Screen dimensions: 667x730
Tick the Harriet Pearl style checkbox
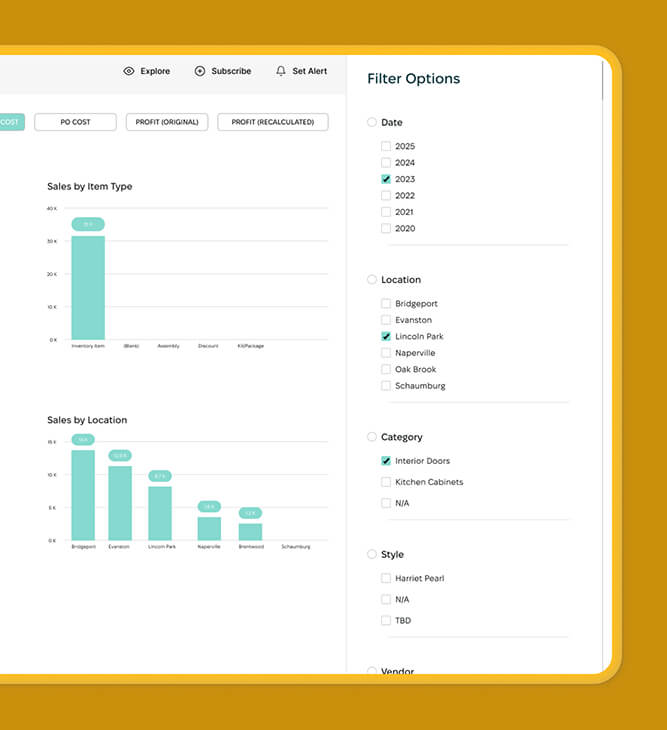click(386, 578)
